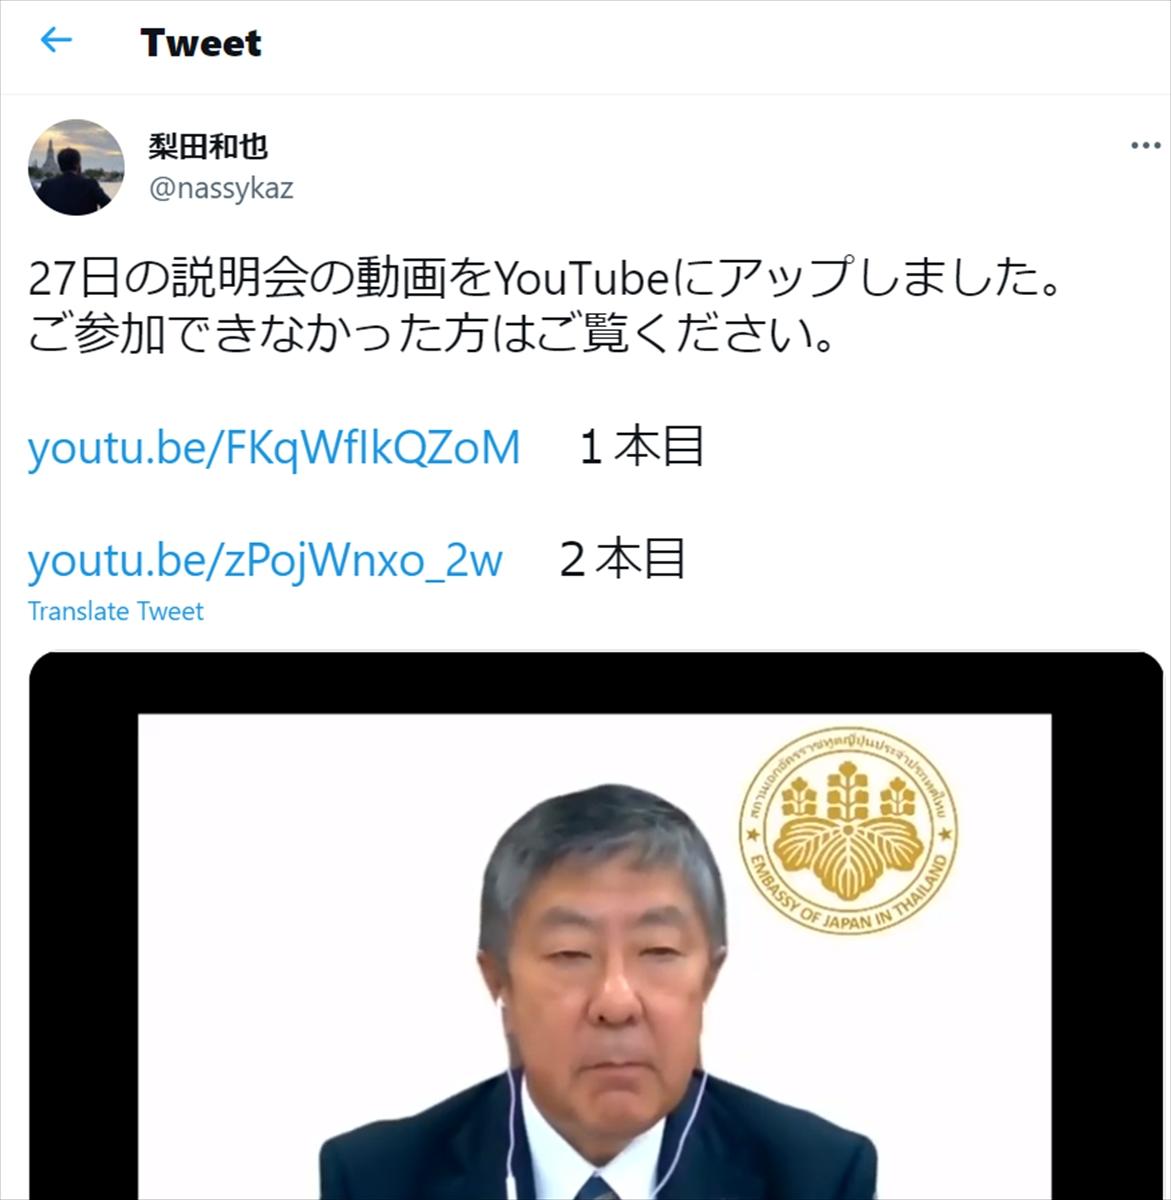Click the 1本目 label text
This screenshot has height=1200, width=1171.
point(642,447)
